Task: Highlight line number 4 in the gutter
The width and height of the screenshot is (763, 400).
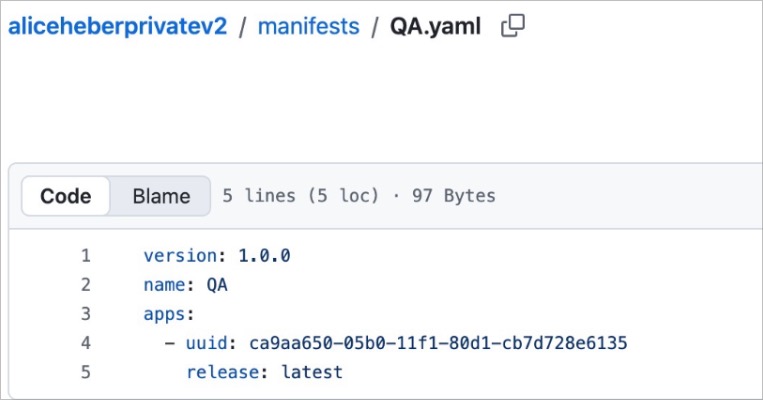Action: pyautogui.click(x=85, y=343)
